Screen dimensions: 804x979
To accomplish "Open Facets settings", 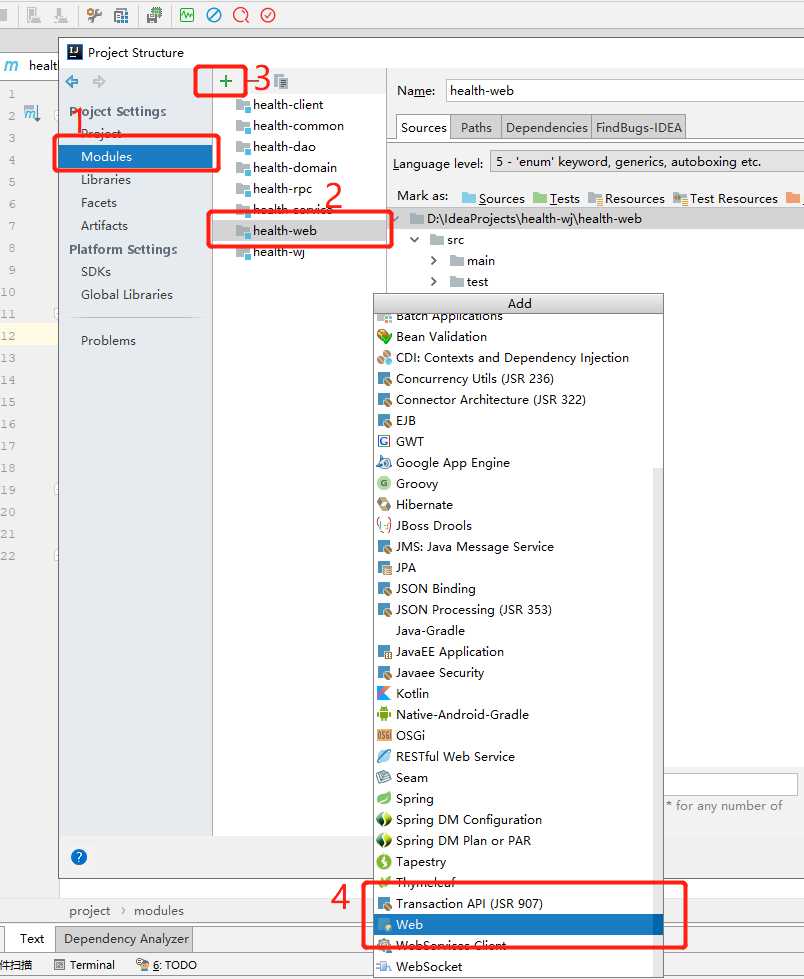I will (x=99, y=203).
